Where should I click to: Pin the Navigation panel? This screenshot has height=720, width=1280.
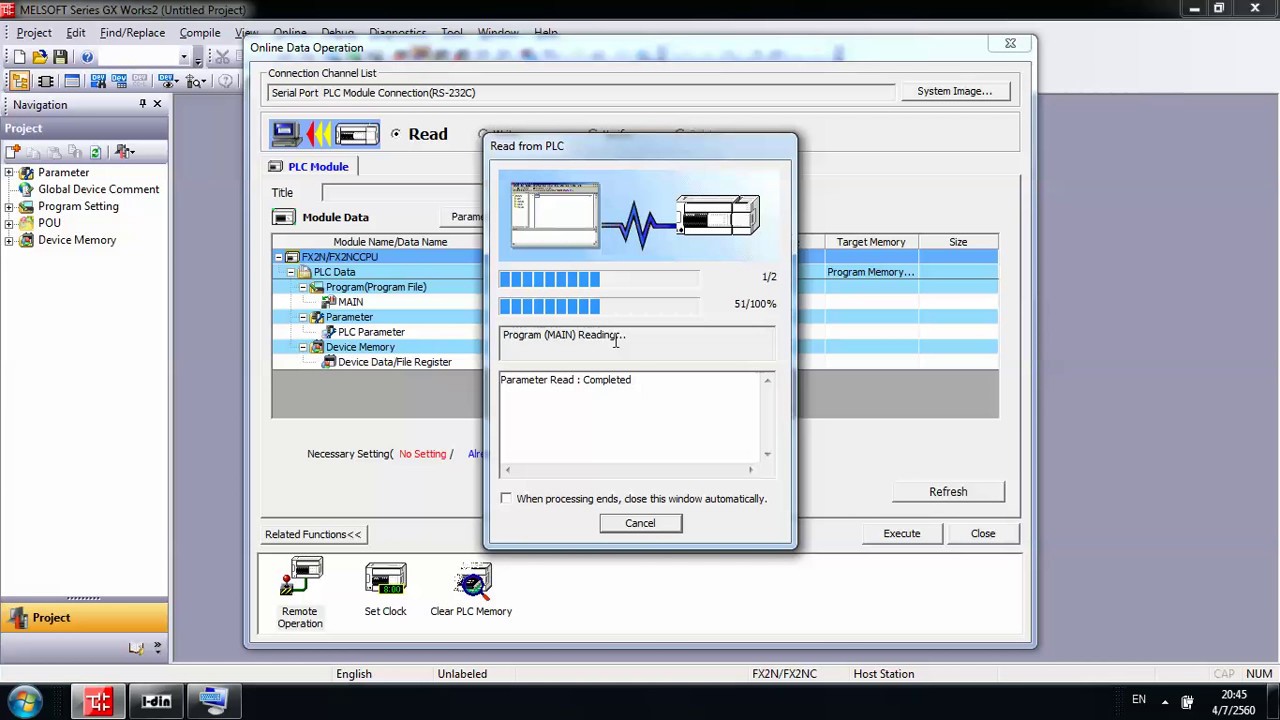[142, 104]
